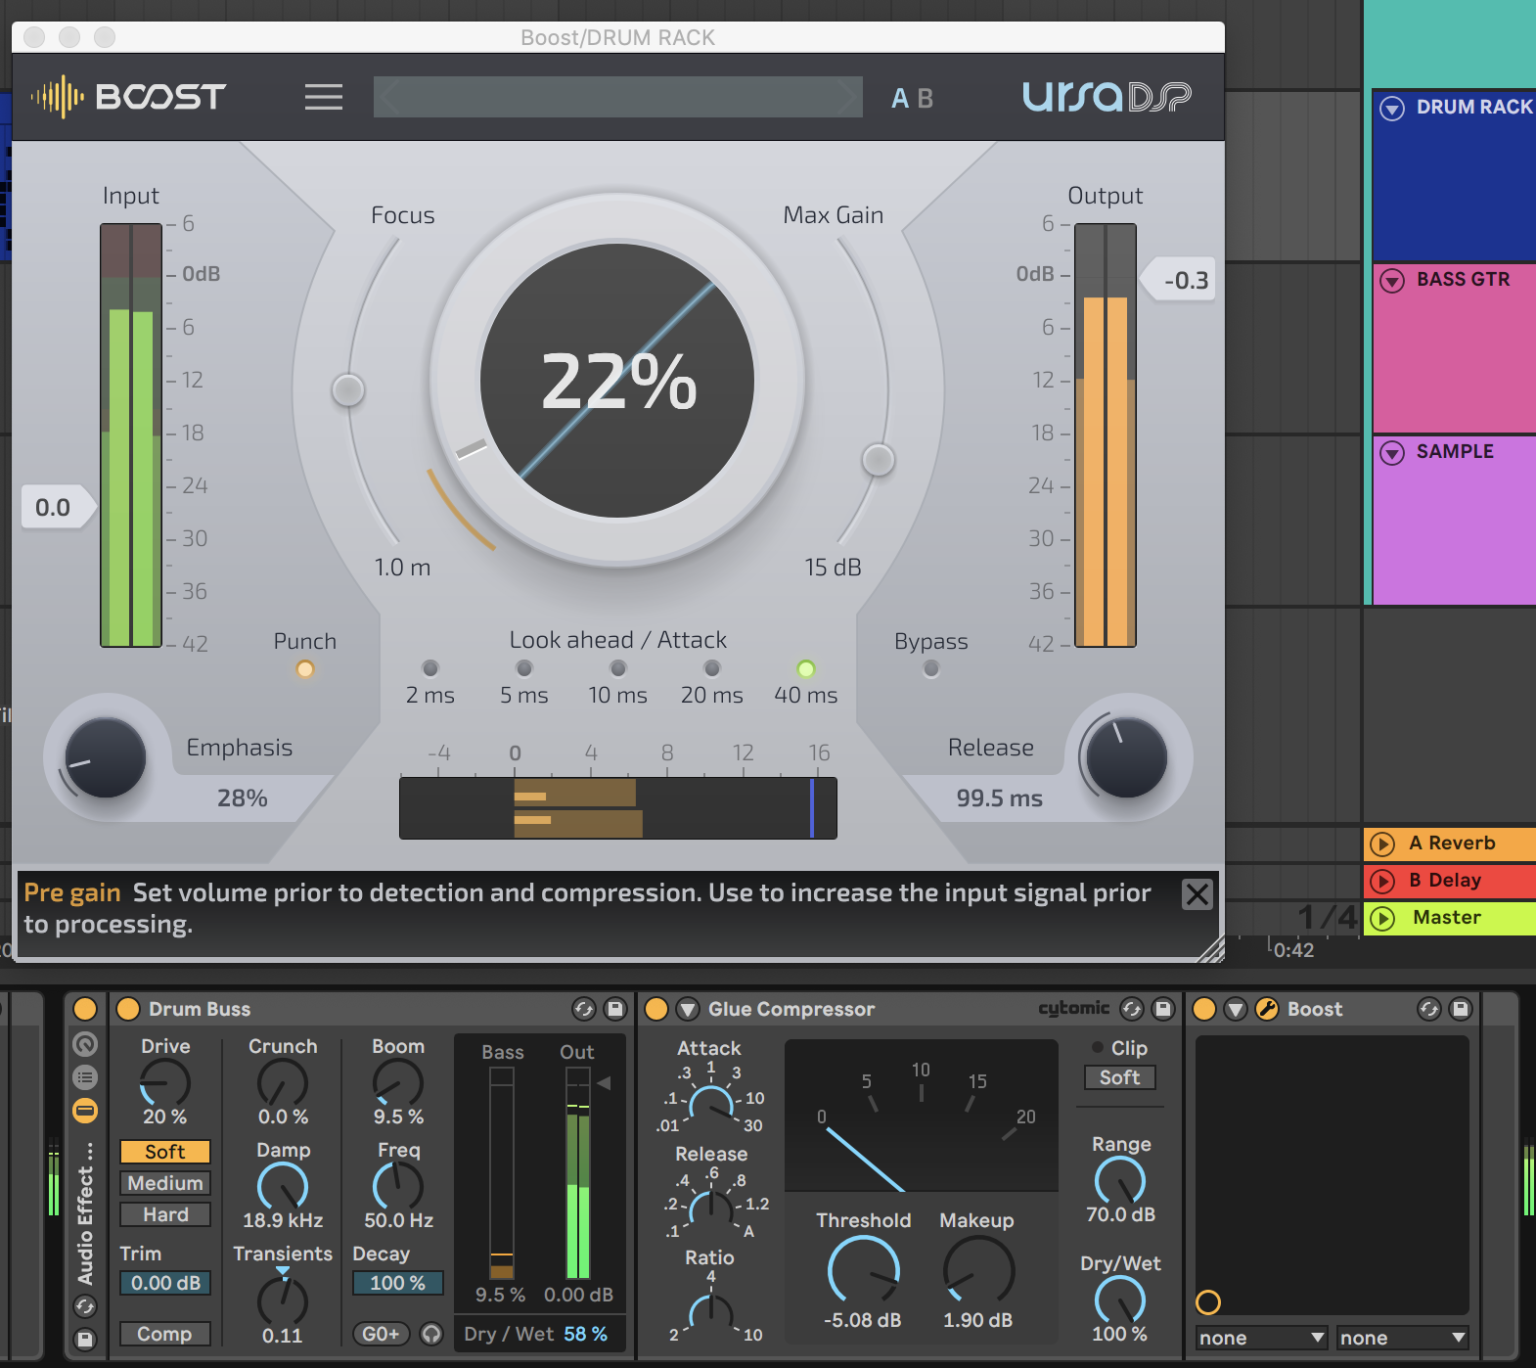Save the Audio Effect Rack preset
The image size is (1536, 1368).
click(x=85, y=1339)
